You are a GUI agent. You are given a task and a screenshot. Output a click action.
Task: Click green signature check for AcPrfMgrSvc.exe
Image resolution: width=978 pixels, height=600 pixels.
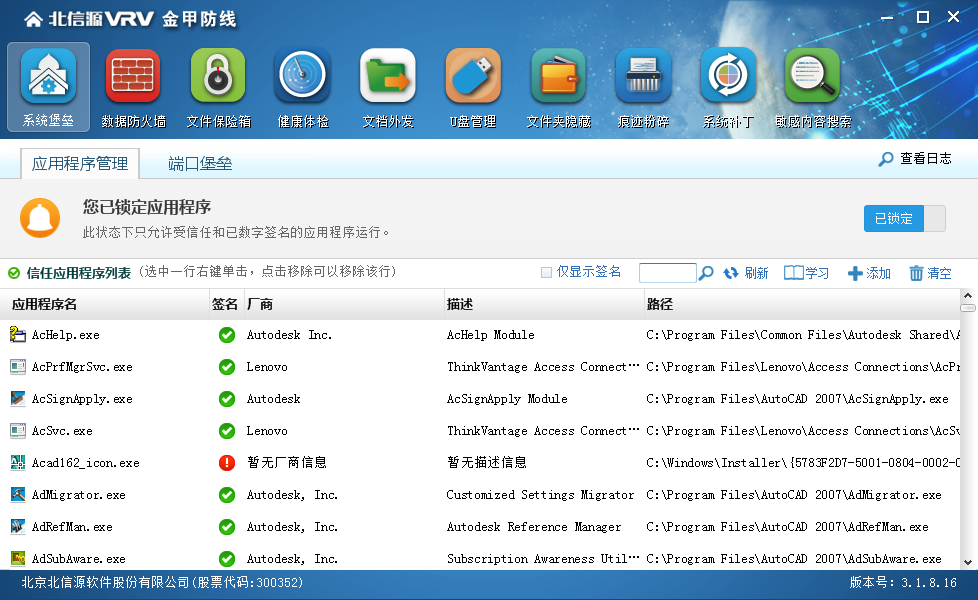(x=227, y=367)
